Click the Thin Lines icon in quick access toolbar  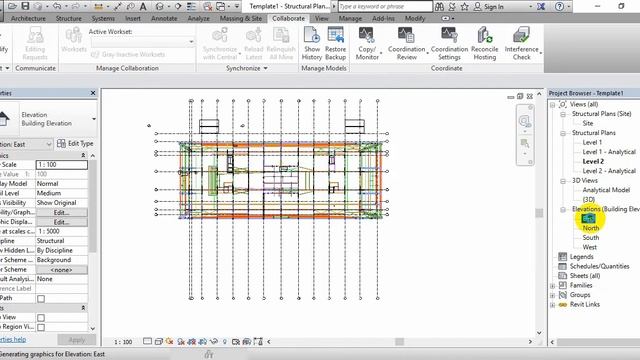pos(191,7)
